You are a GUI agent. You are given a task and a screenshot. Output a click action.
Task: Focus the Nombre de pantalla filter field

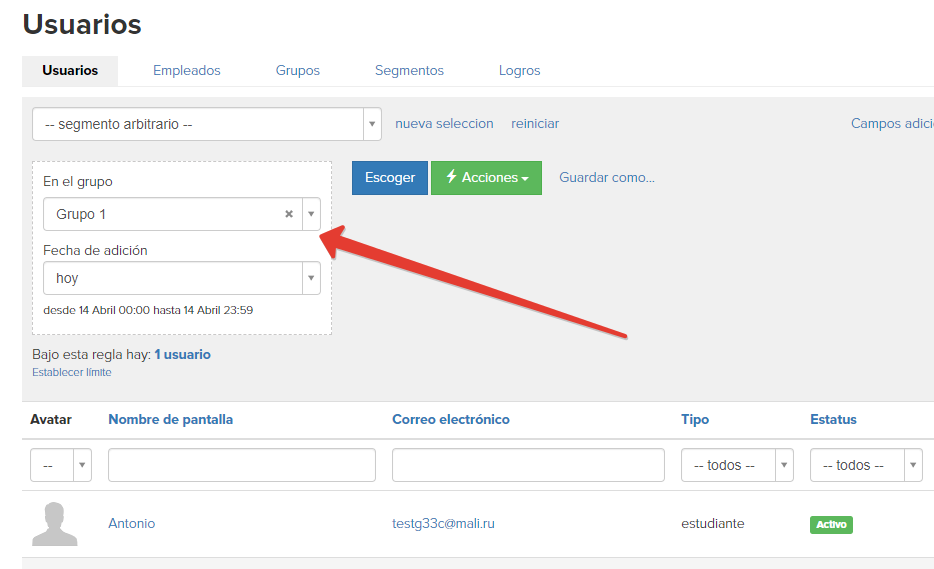click(242, 465)
